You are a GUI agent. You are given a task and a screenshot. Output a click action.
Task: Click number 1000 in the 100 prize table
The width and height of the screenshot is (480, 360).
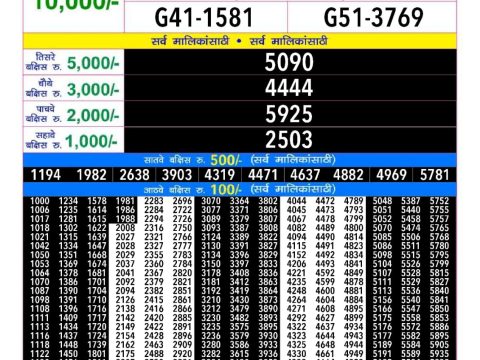(40, 201)
